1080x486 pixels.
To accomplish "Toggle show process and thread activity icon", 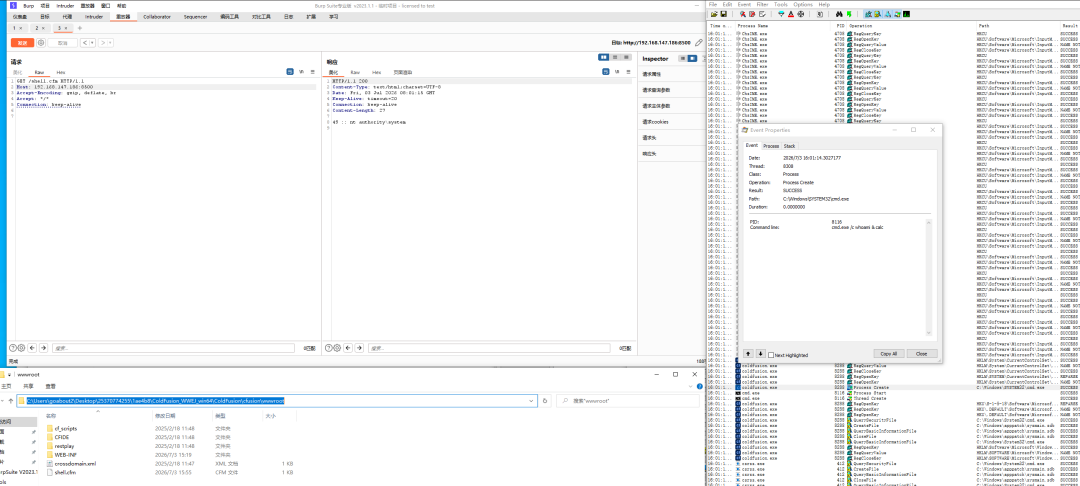I will [x=897, y=14].
